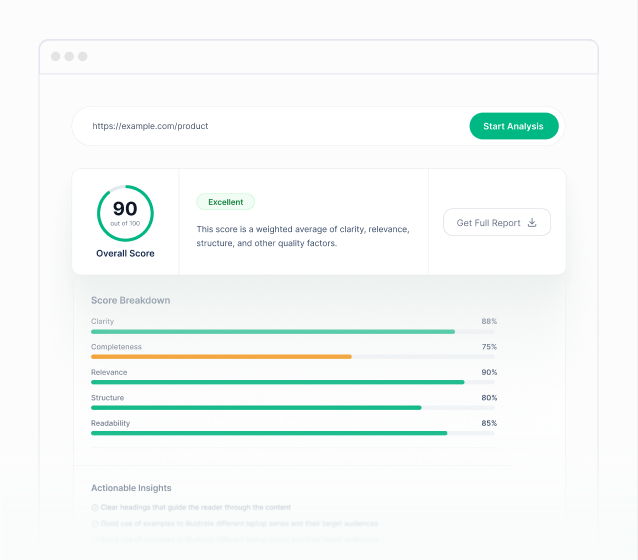Click the second window control dot

(69, 56)
